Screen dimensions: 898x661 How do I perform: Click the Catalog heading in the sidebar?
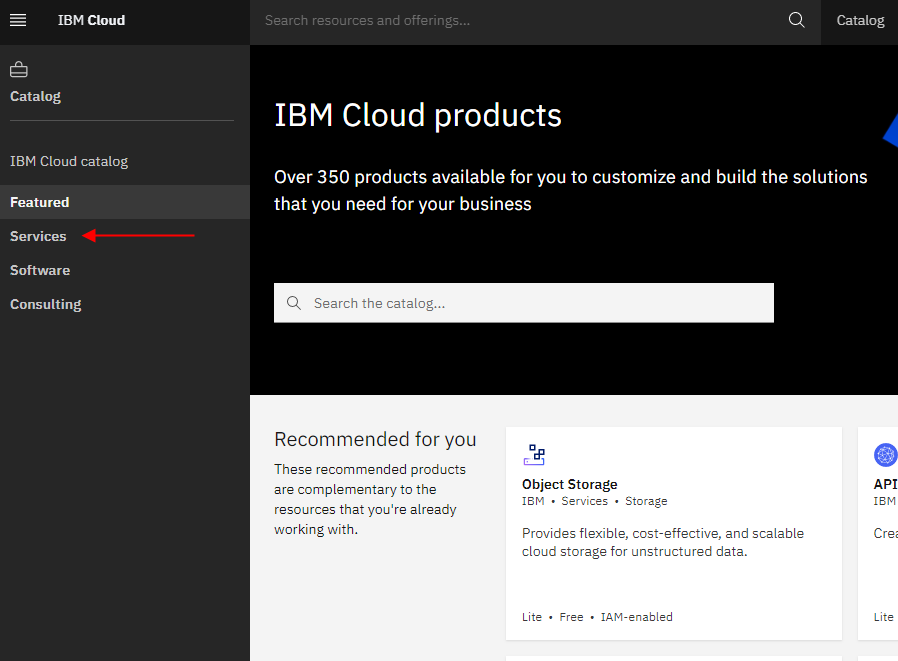click(35, 96)
